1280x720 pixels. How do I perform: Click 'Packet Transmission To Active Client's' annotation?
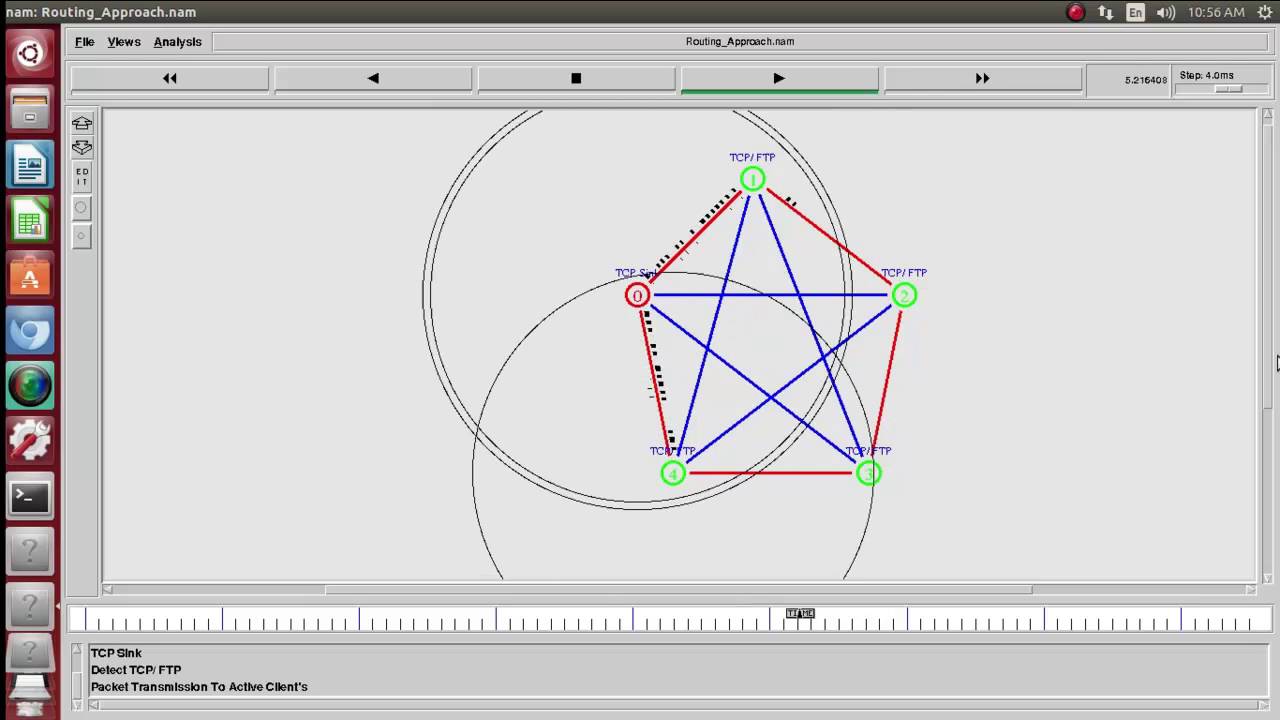199,687
